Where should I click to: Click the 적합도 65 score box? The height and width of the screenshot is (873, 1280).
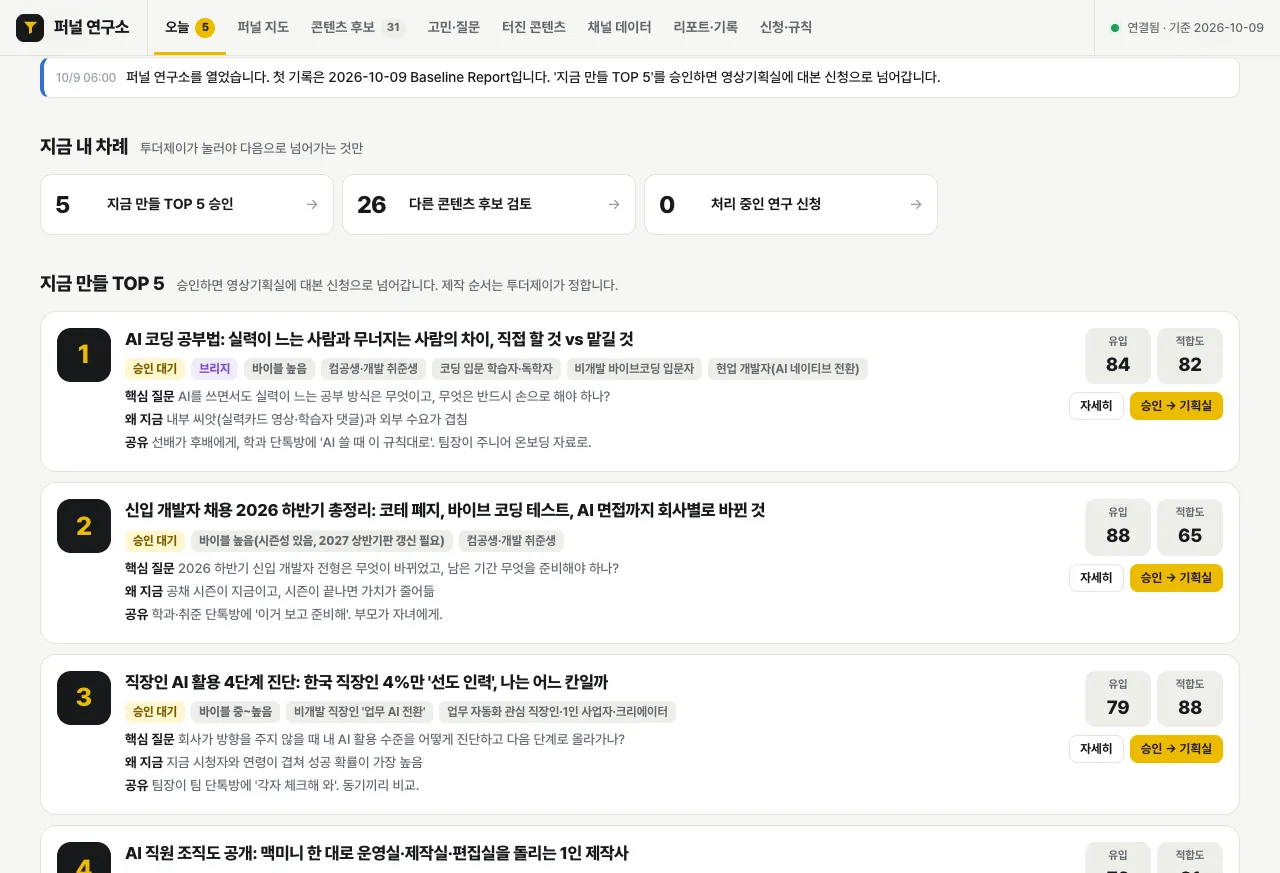tap(1190, 527)
